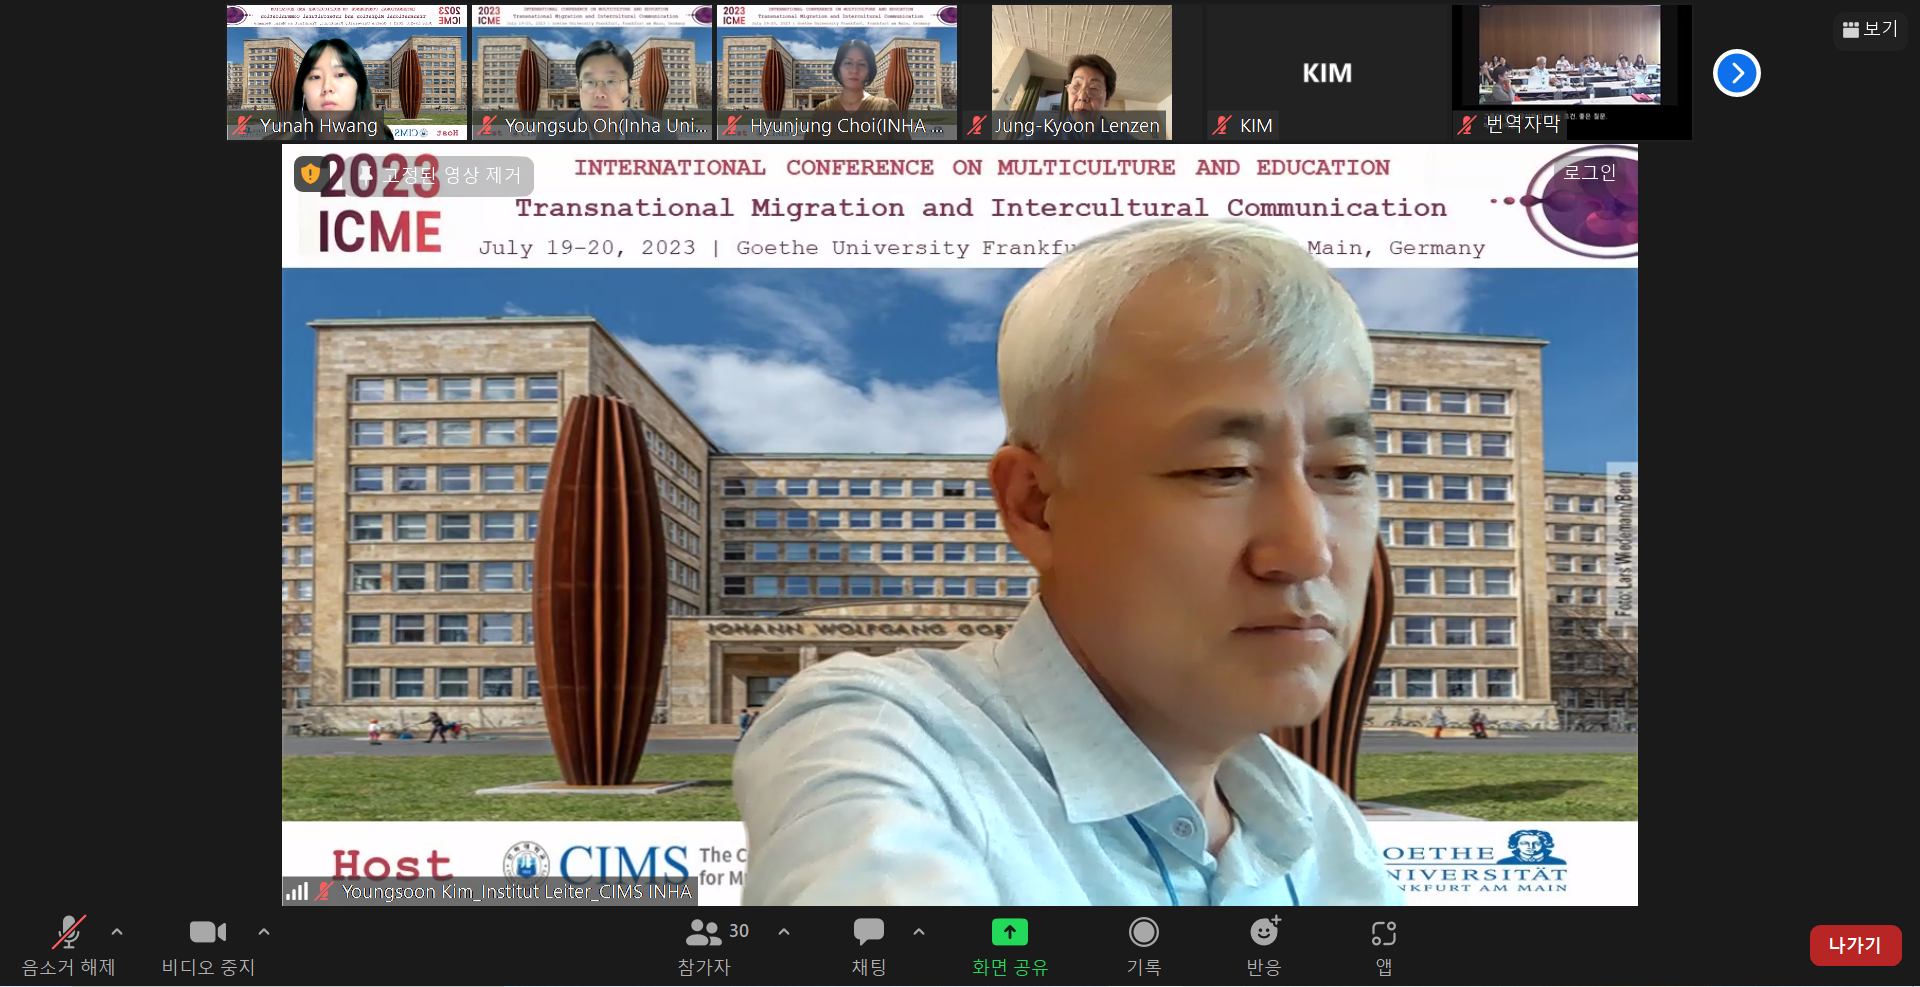Screen dimensions: 1920x987
Task: Select Hyunjung Choi video thumbnail
Action: 837,72
